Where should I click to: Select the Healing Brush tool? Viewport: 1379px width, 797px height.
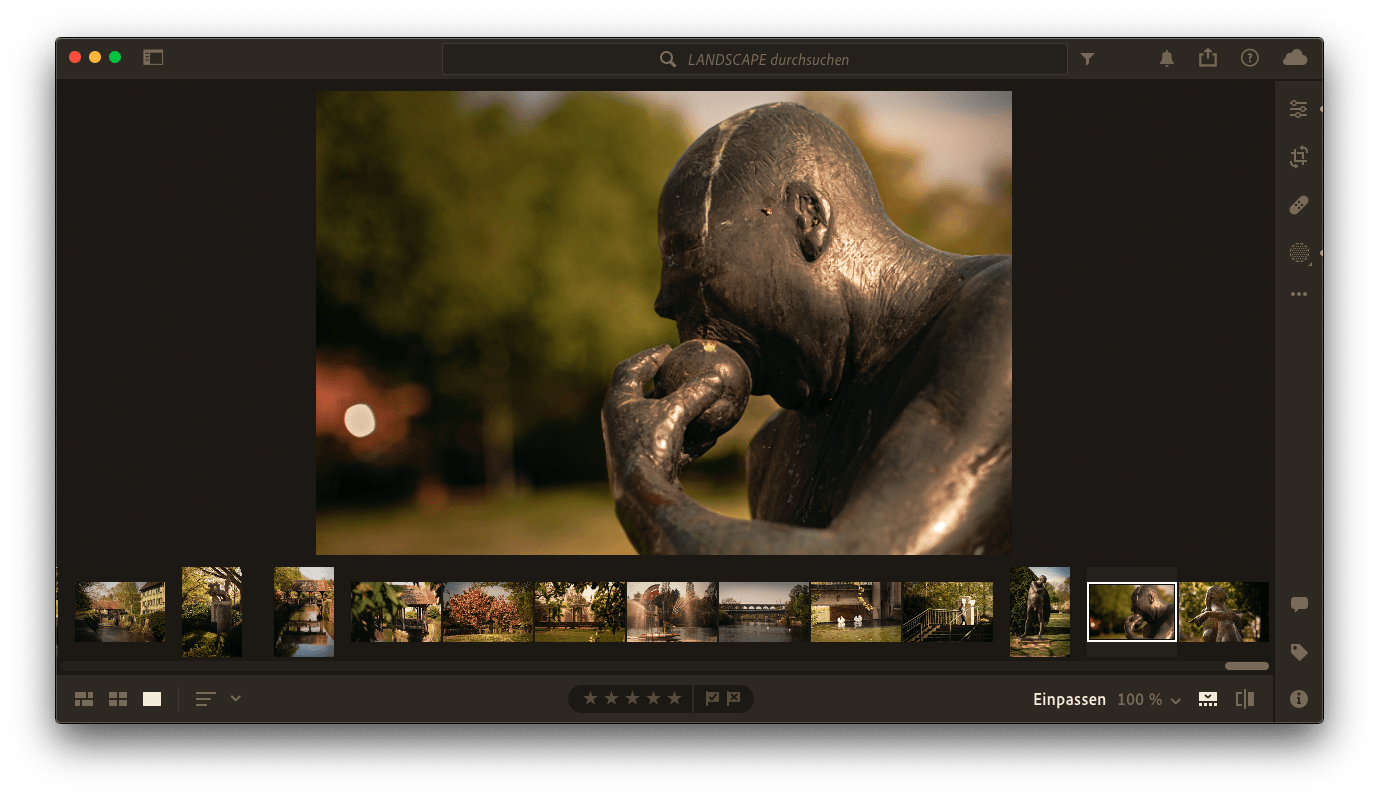tap(1298, 205)
